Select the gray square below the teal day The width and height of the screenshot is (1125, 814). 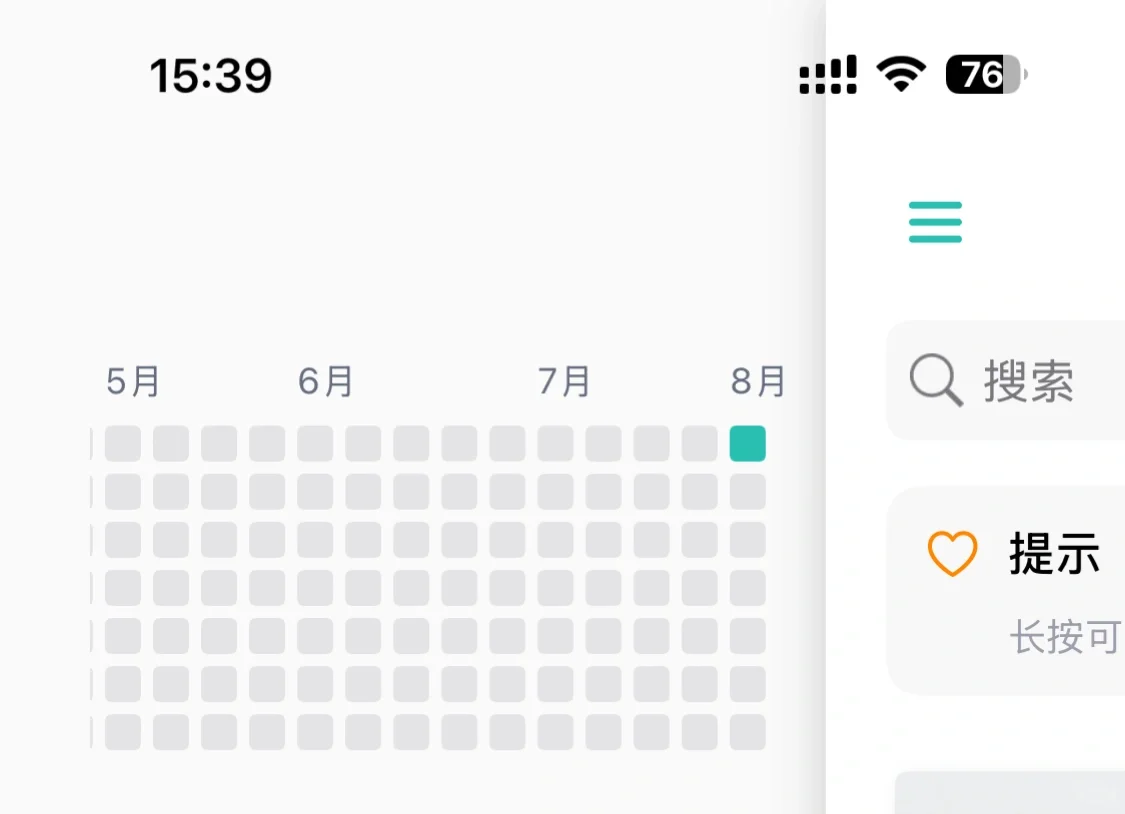click(x=748, y=492)
